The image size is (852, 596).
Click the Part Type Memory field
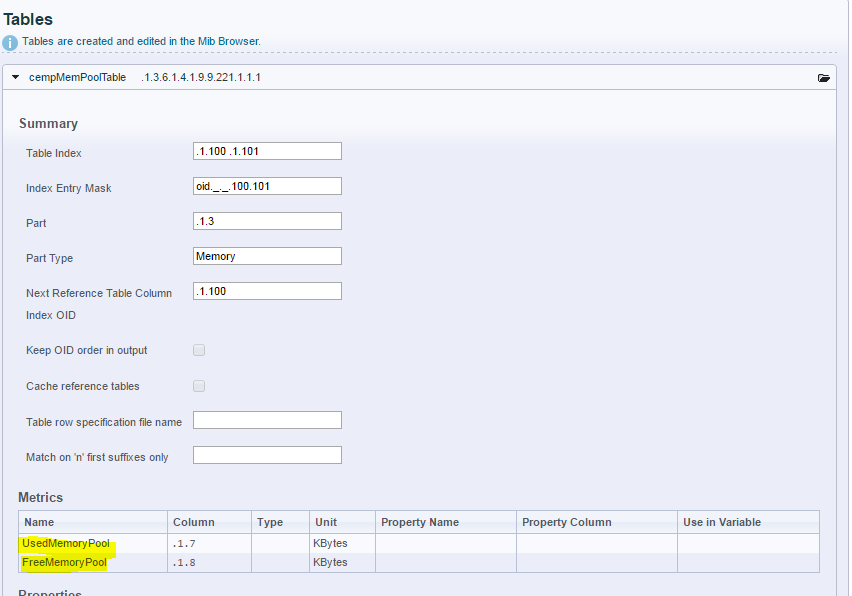point(267,256)
